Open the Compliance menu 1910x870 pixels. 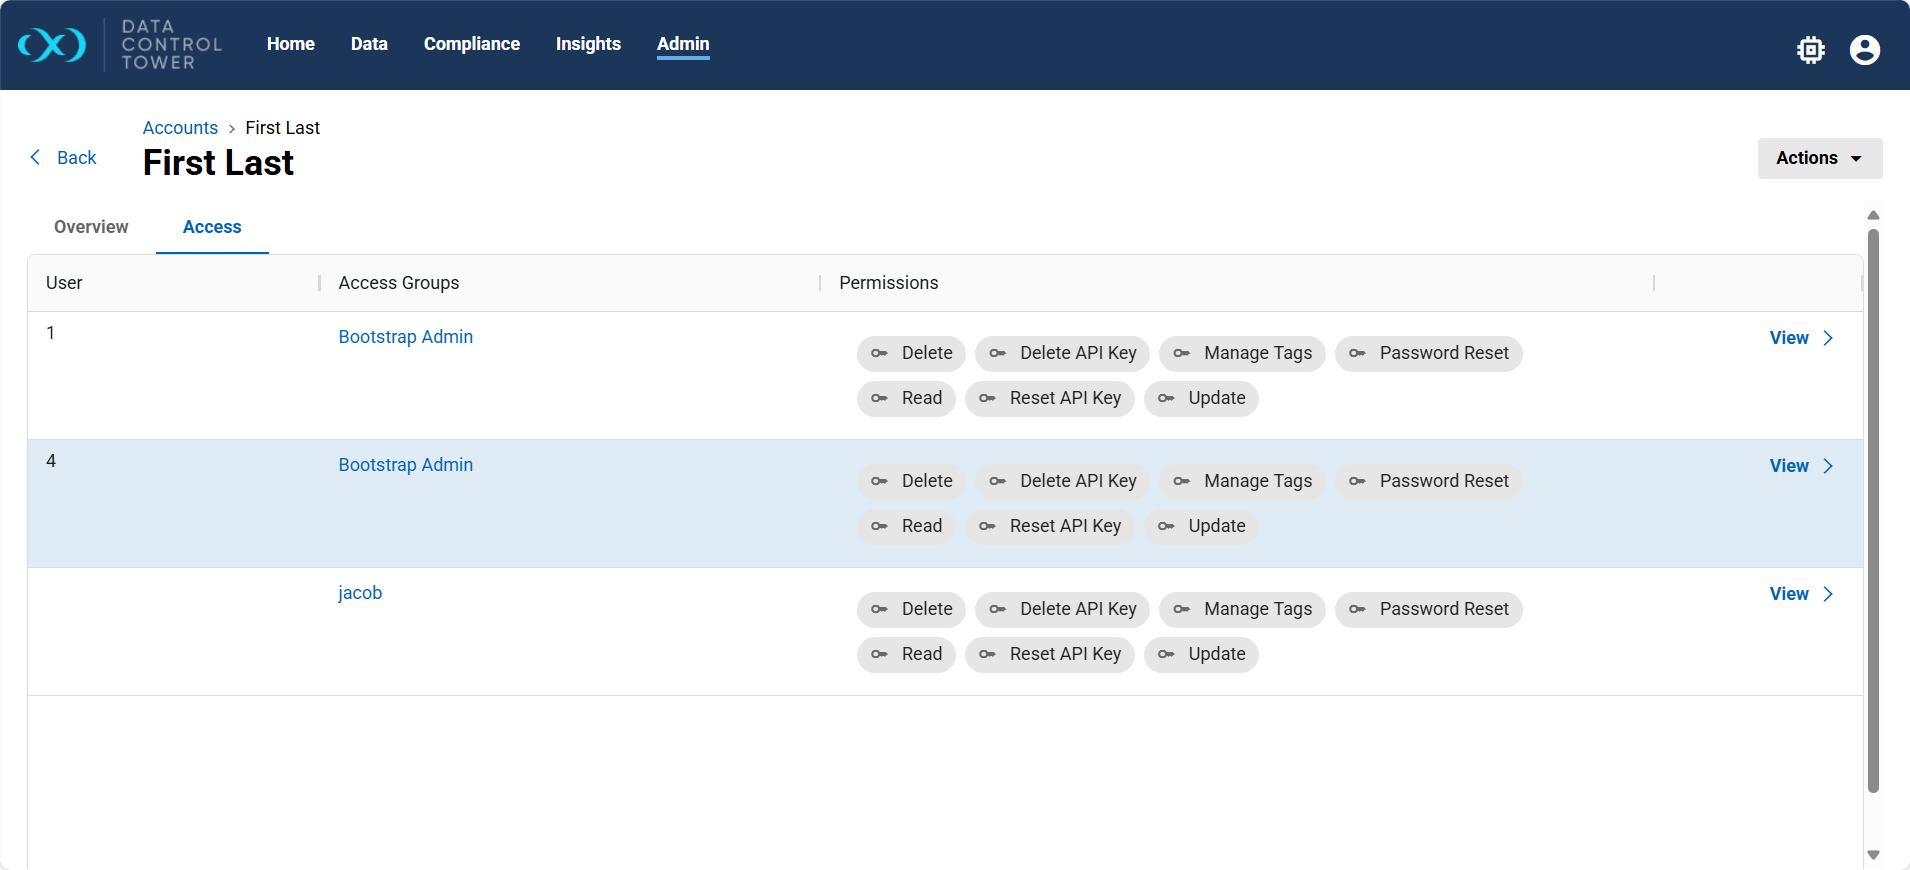471,44
